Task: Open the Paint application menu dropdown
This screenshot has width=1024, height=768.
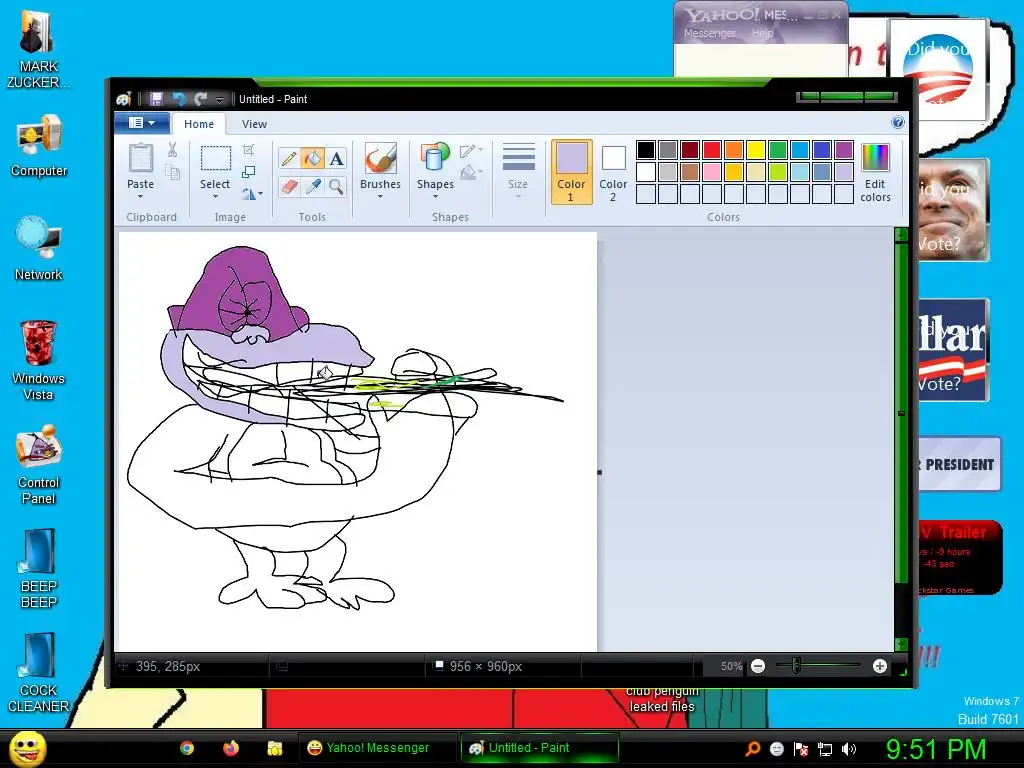Action: pos(142,123)
